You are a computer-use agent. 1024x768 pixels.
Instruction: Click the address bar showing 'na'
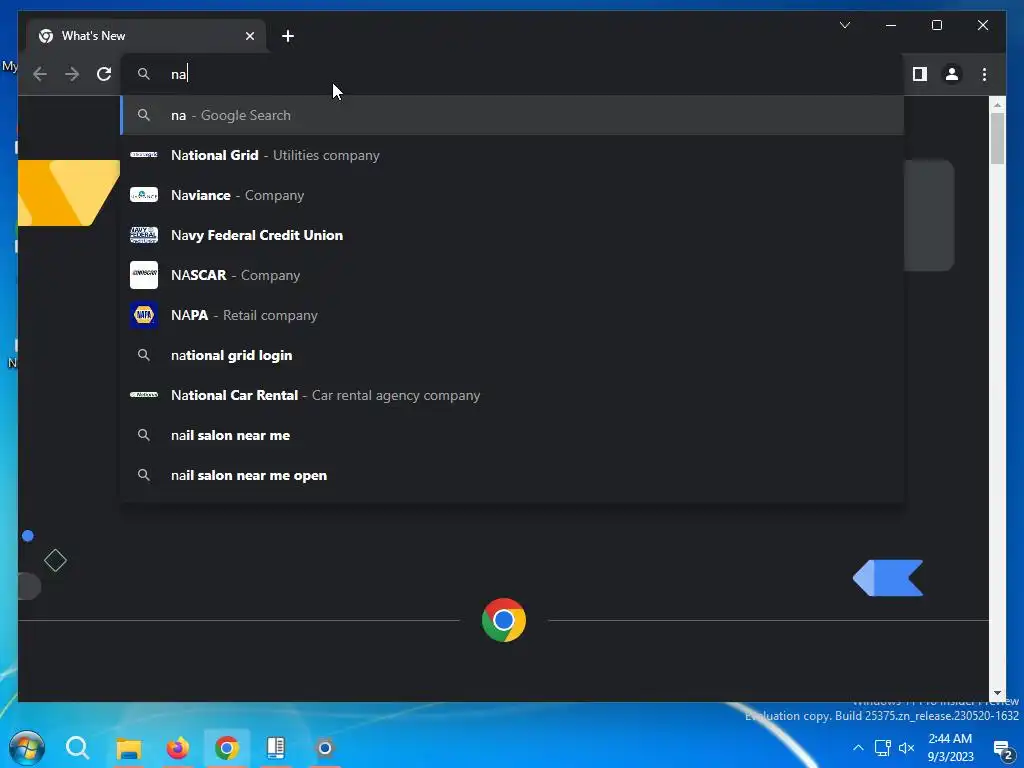click(512, 74)
